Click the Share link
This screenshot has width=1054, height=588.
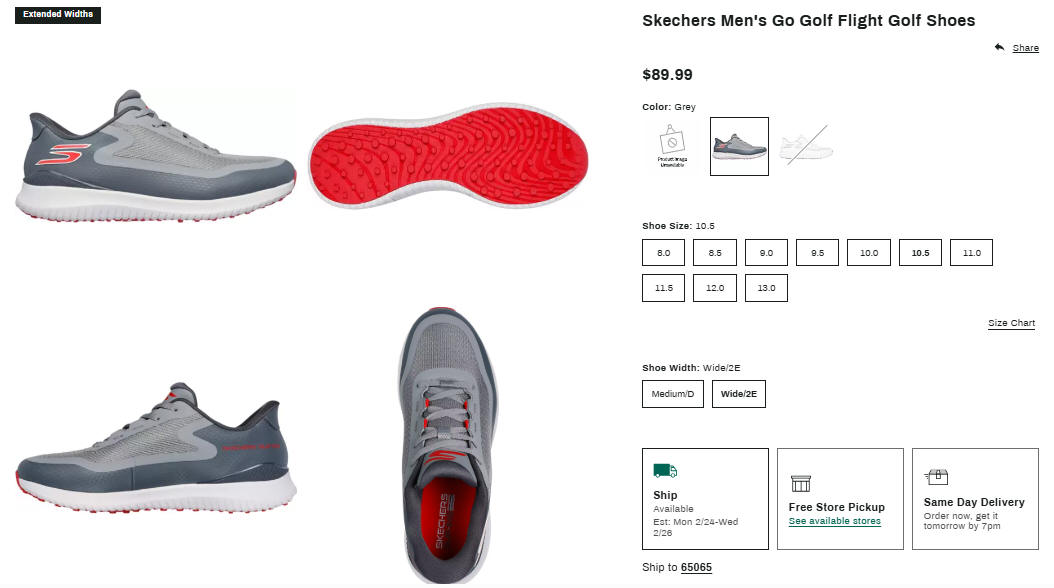pyautogui.click(x=1026, y=48)
